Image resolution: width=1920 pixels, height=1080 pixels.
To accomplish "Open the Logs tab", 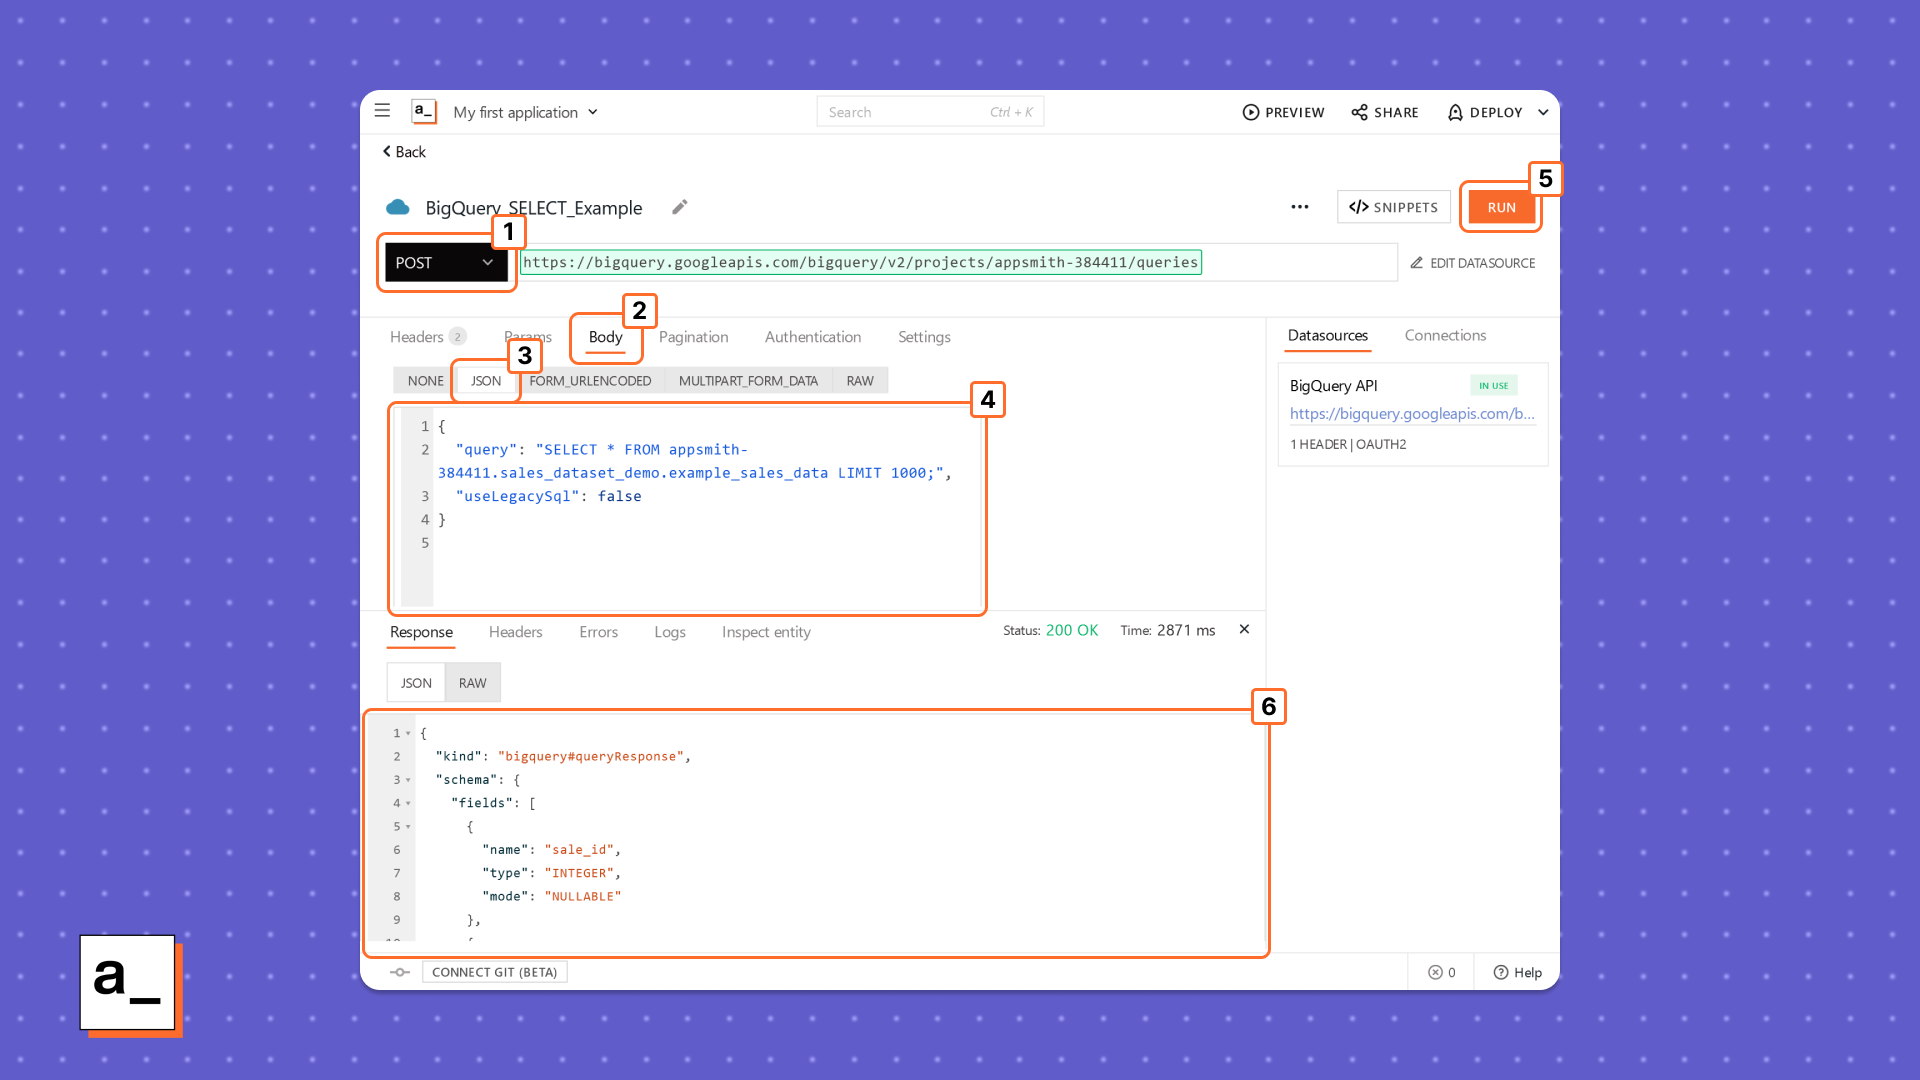I will click(670, 632).
